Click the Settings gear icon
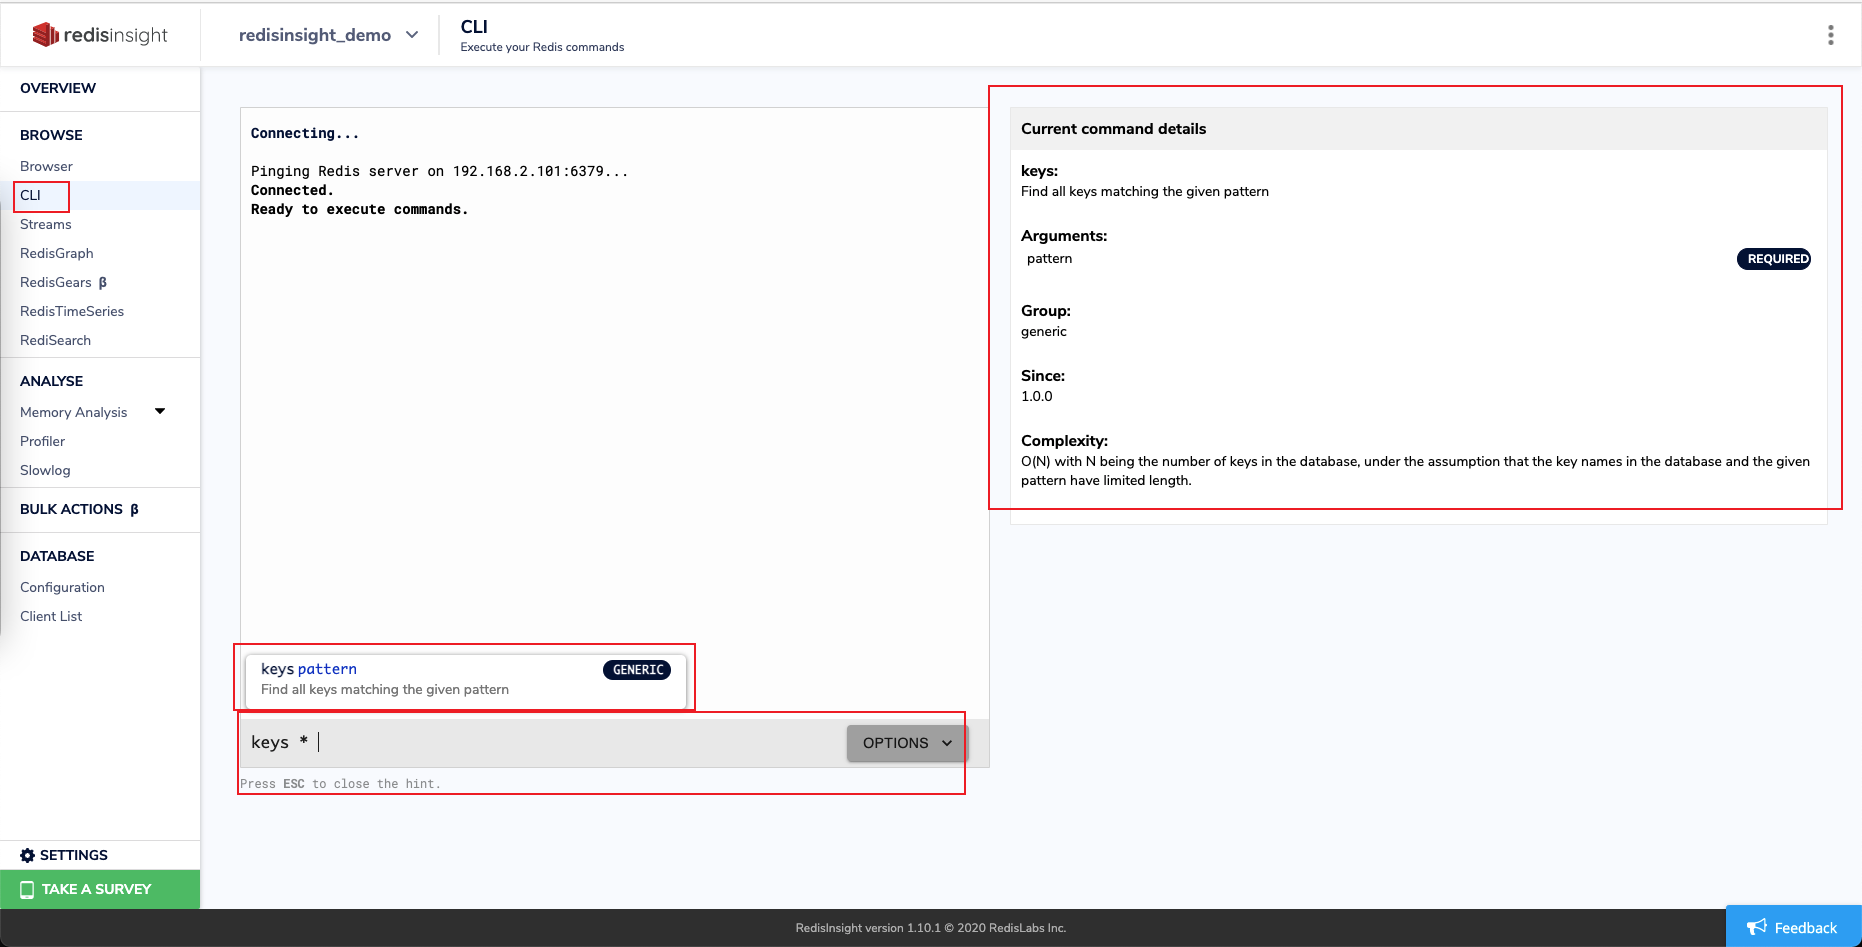Image resolution: width=1862 pixels, height=947 pixels. pyautogui.click(x=27, y=855)
